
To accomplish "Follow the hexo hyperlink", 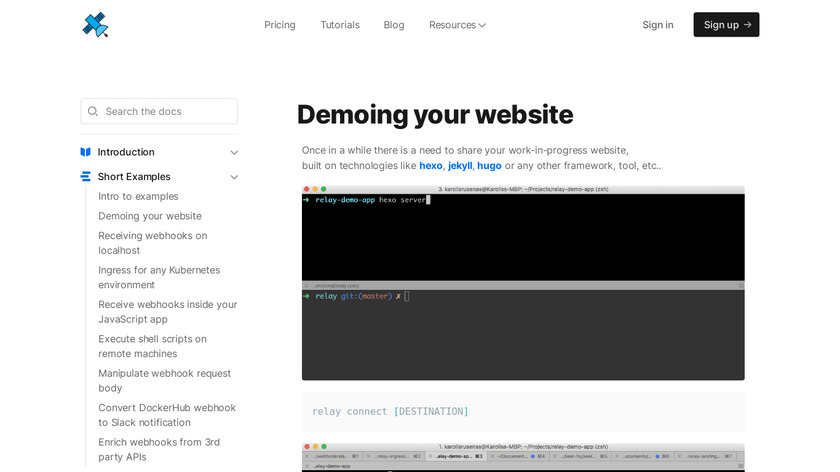I will [x=431, y=166].
